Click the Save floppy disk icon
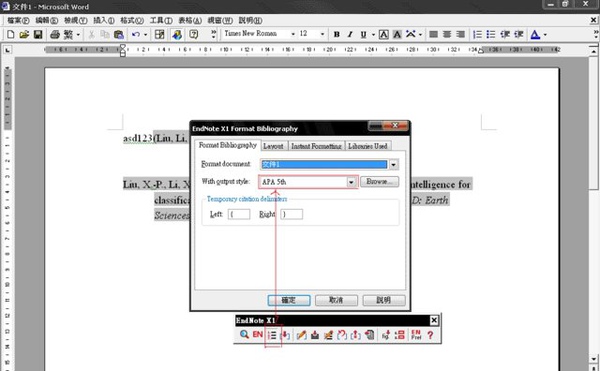The width and height of the screenshot is (600, 371). click(x=38, y=34)
